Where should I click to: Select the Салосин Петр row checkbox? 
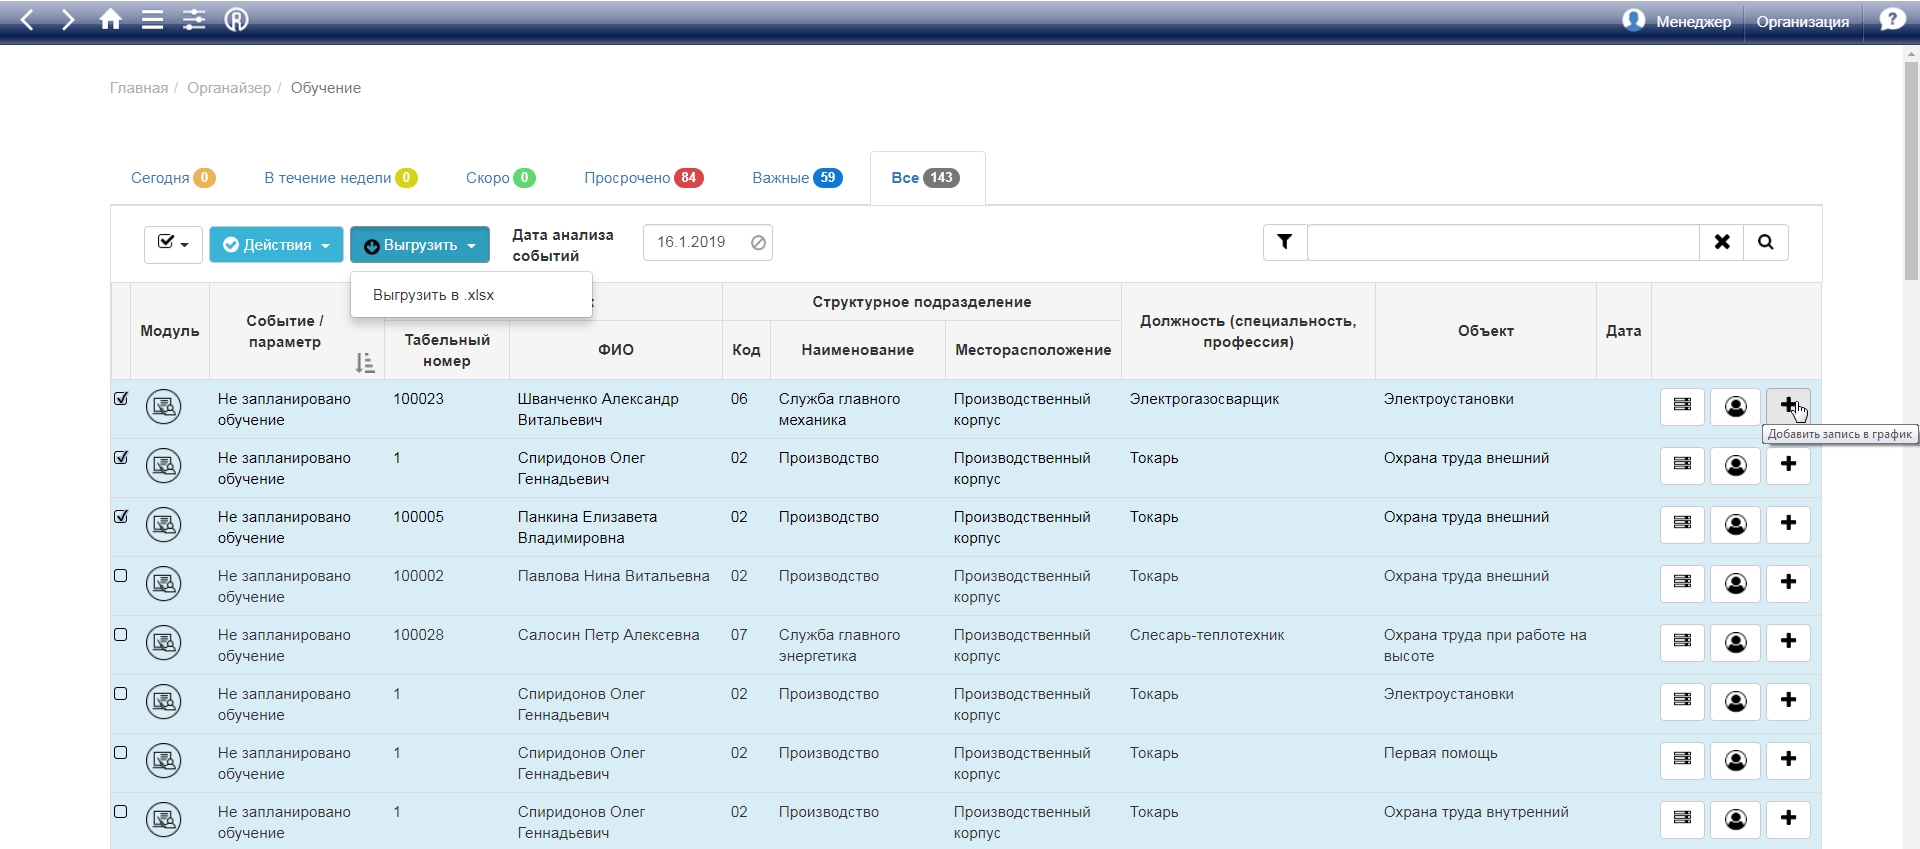(121, 635)
